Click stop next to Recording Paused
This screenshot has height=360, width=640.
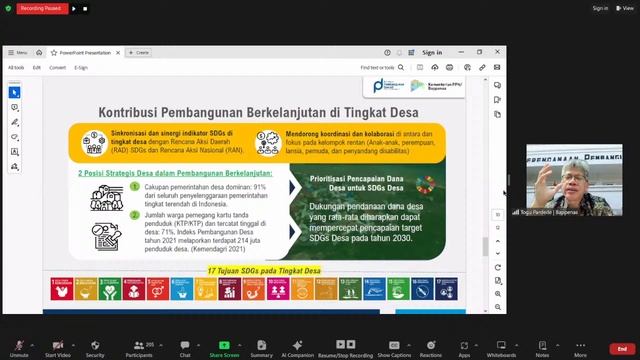(x=85, y=9)
